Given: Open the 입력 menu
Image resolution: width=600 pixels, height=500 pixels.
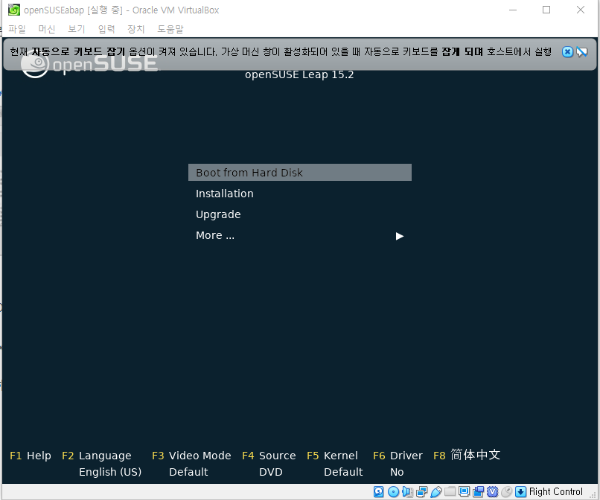Looking at the screenshot, I should pos(106,29).
